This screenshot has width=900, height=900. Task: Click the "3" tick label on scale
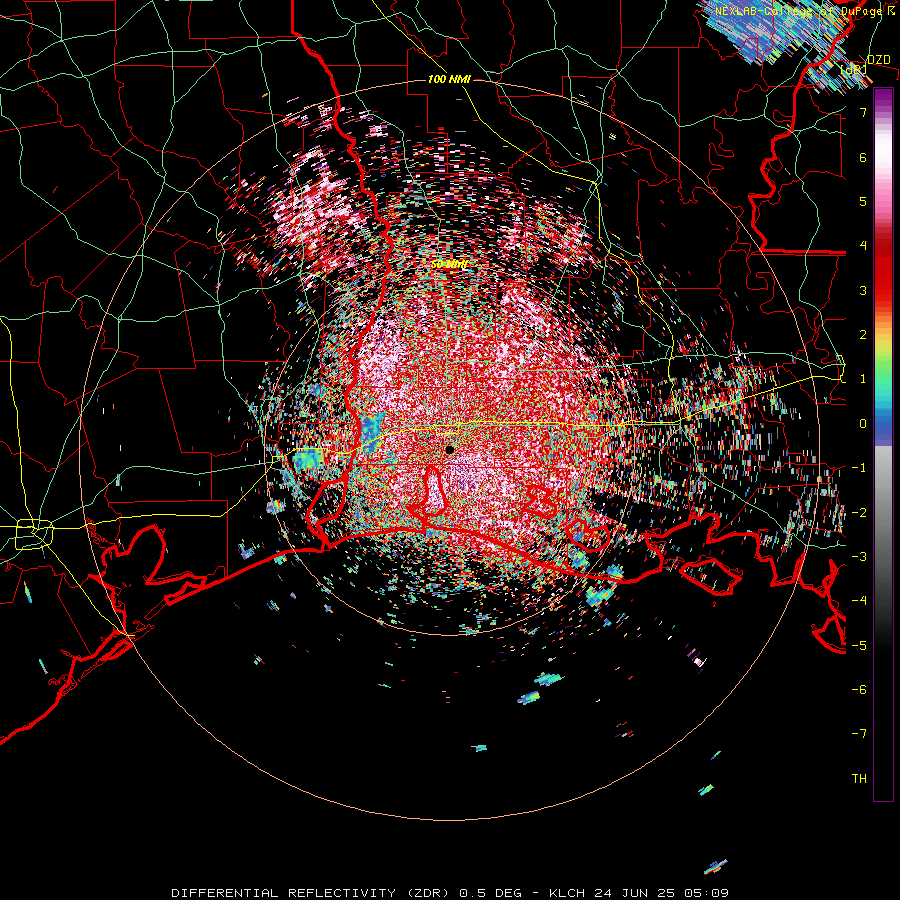click(863, 290)
